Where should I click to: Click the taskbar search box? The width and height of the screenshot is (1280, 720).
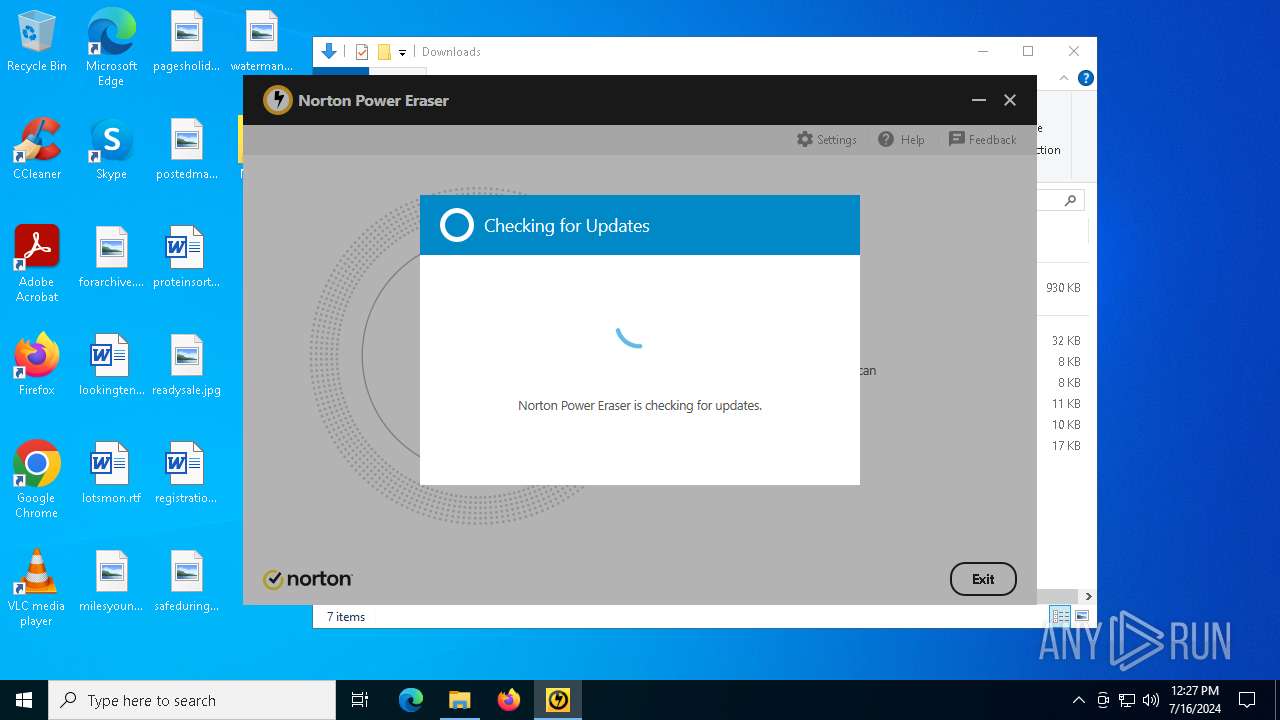192,700
